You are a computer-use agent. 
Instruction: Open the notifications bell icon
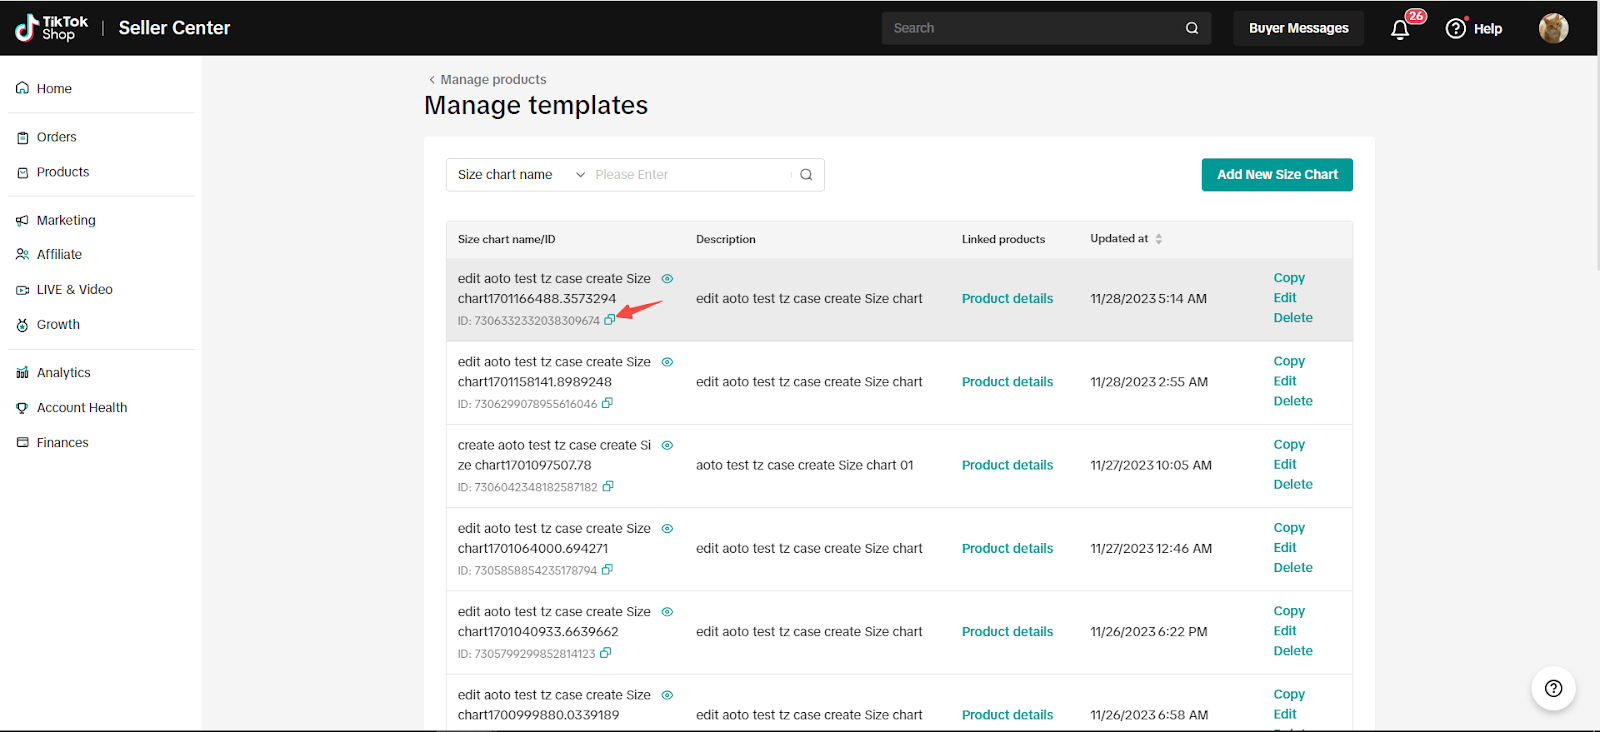(x=1400, y=29)
